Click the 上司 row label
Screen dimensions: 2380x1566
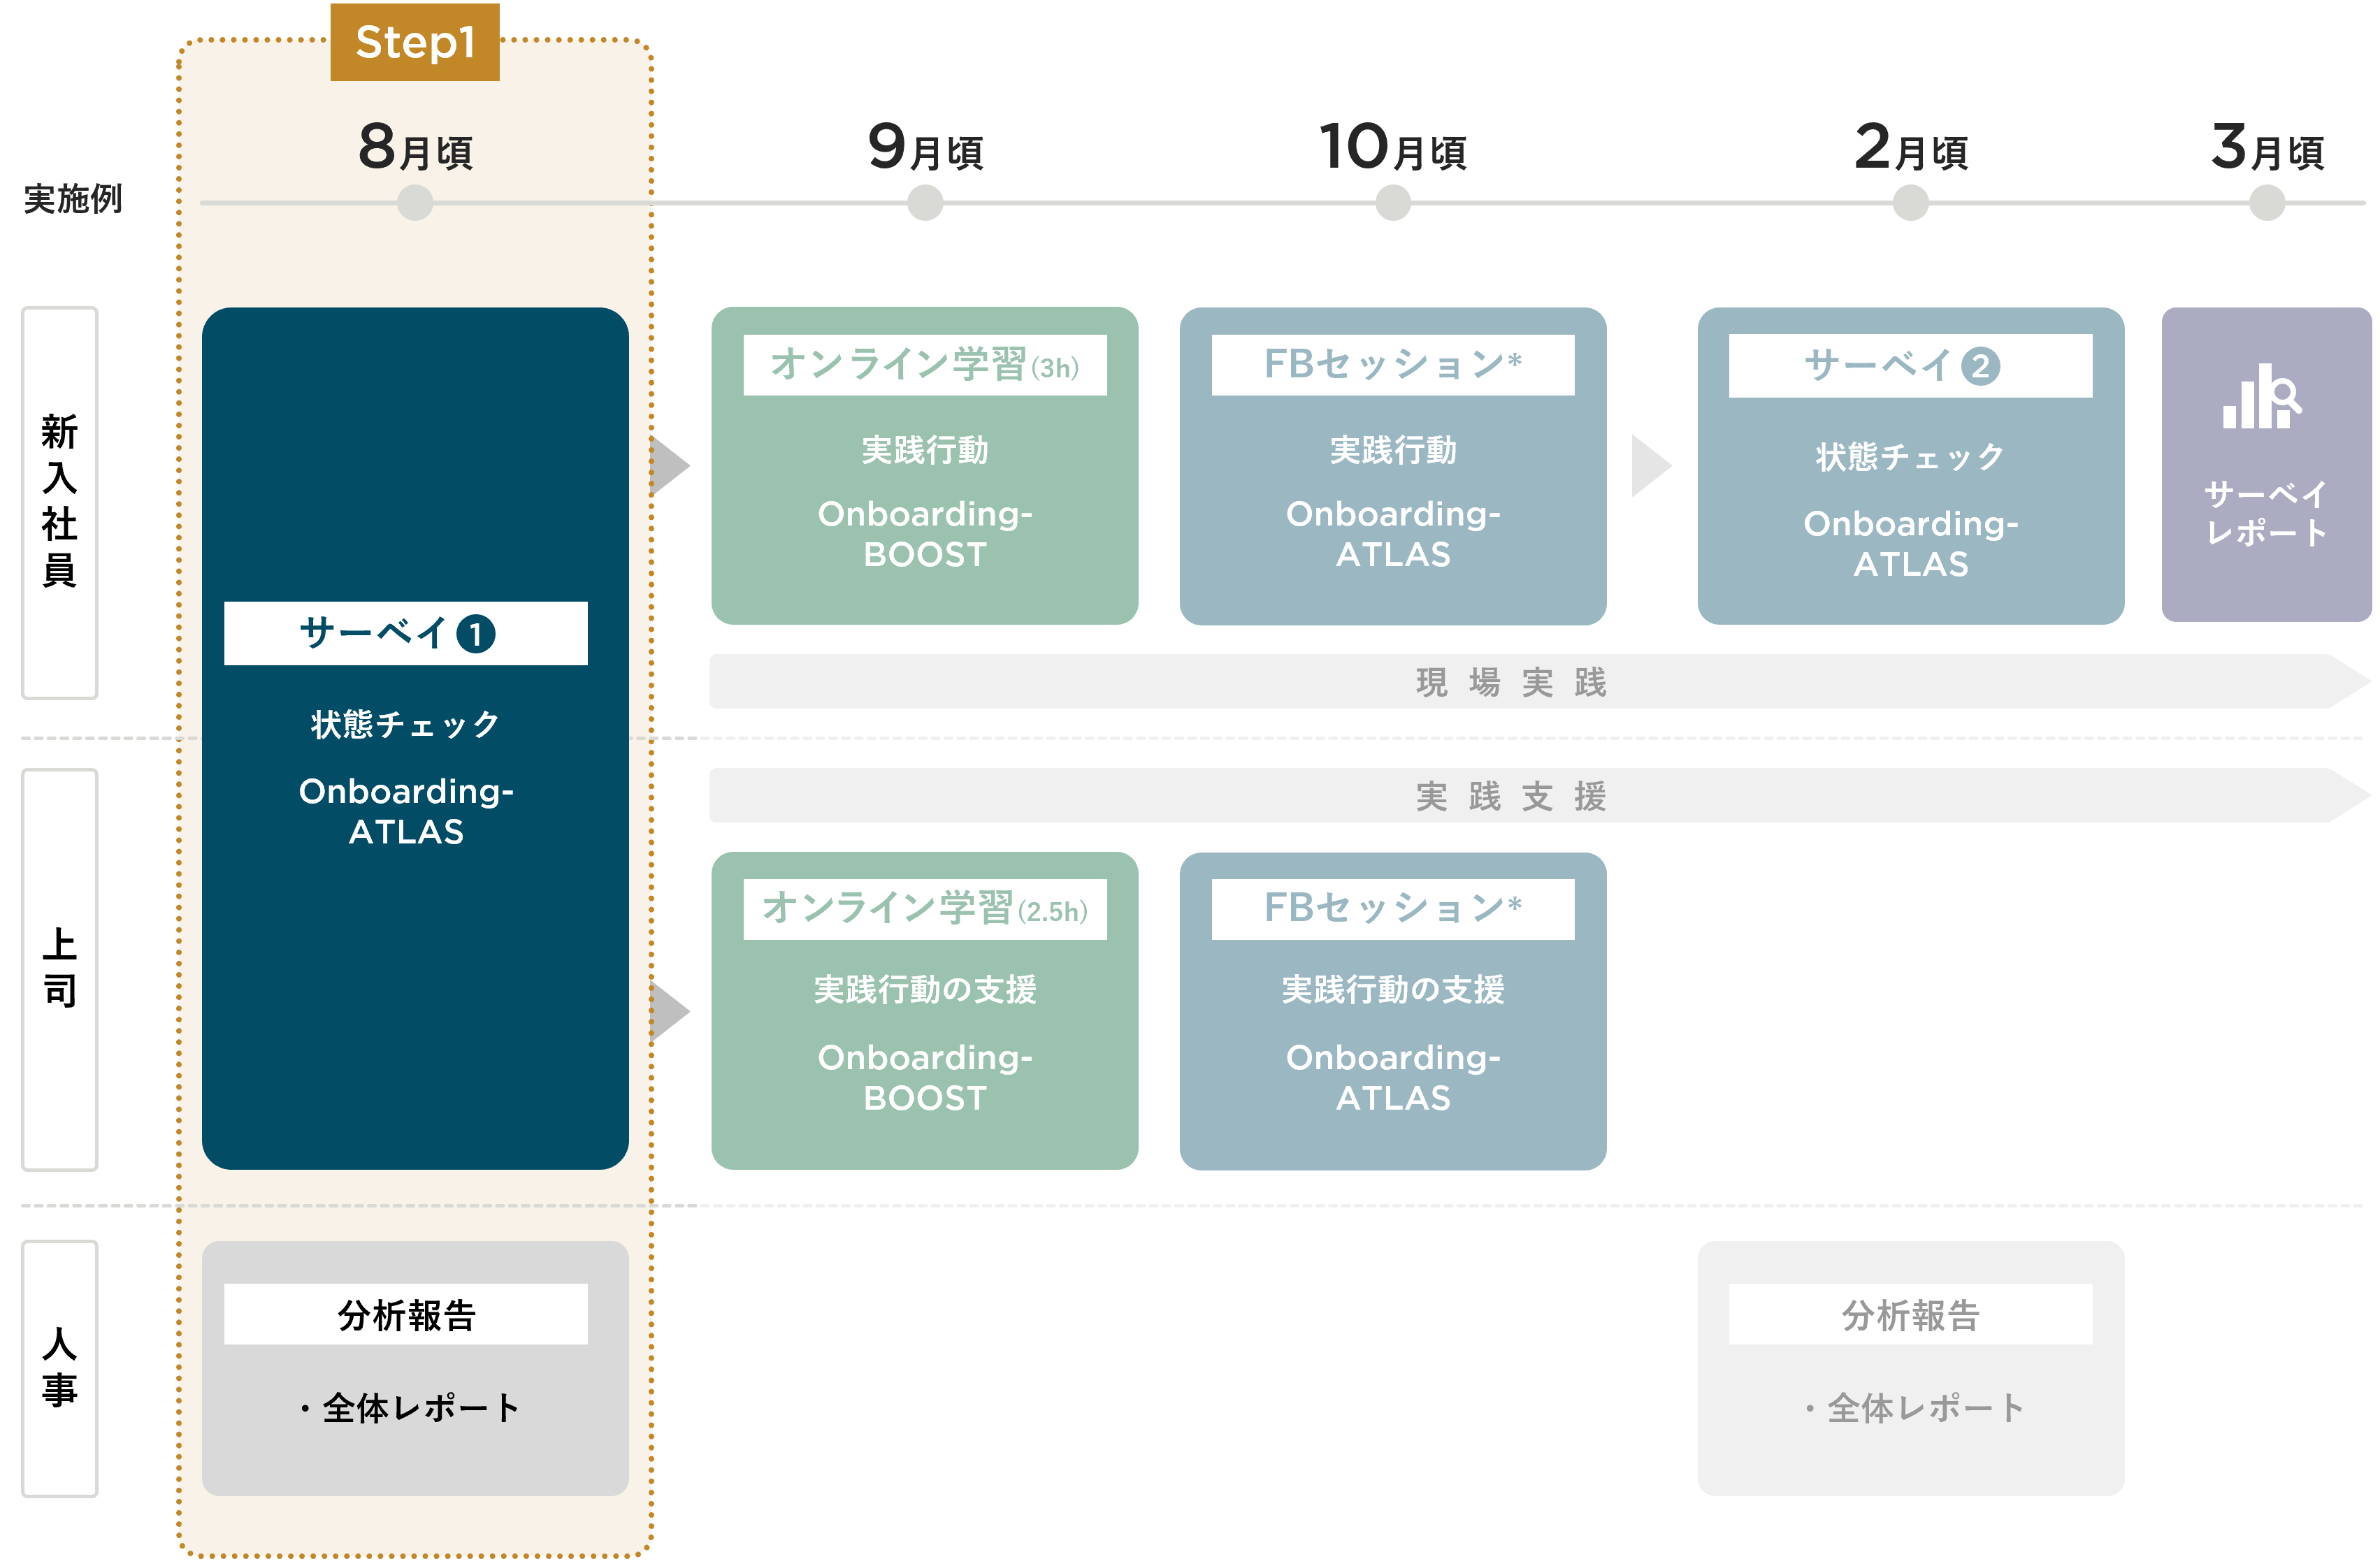(60, 969)
